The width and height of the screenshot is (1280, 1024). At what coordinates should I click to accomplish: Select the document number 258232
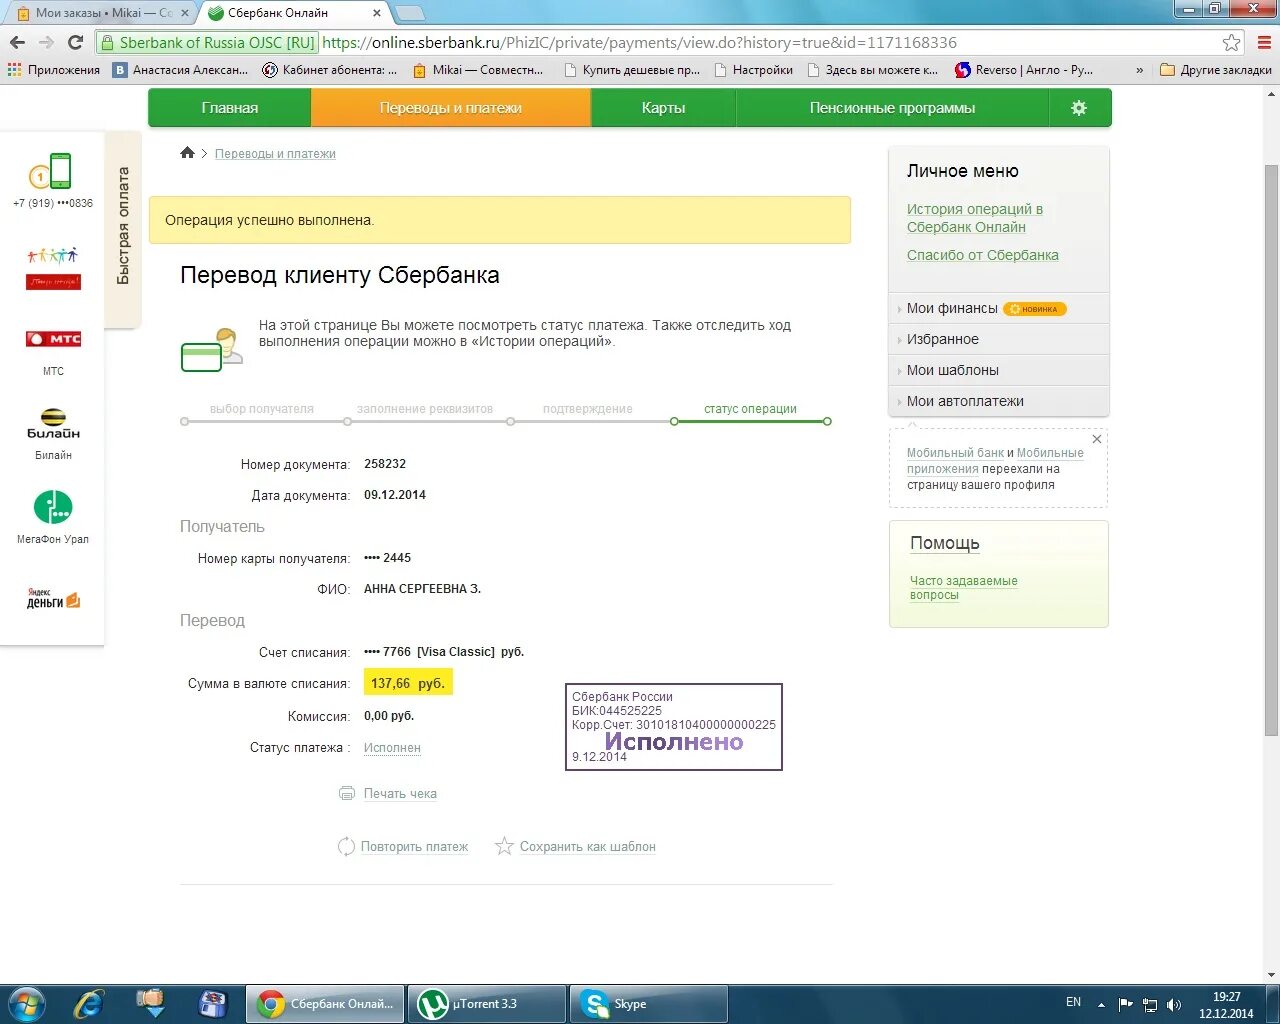tap(385, 464)
